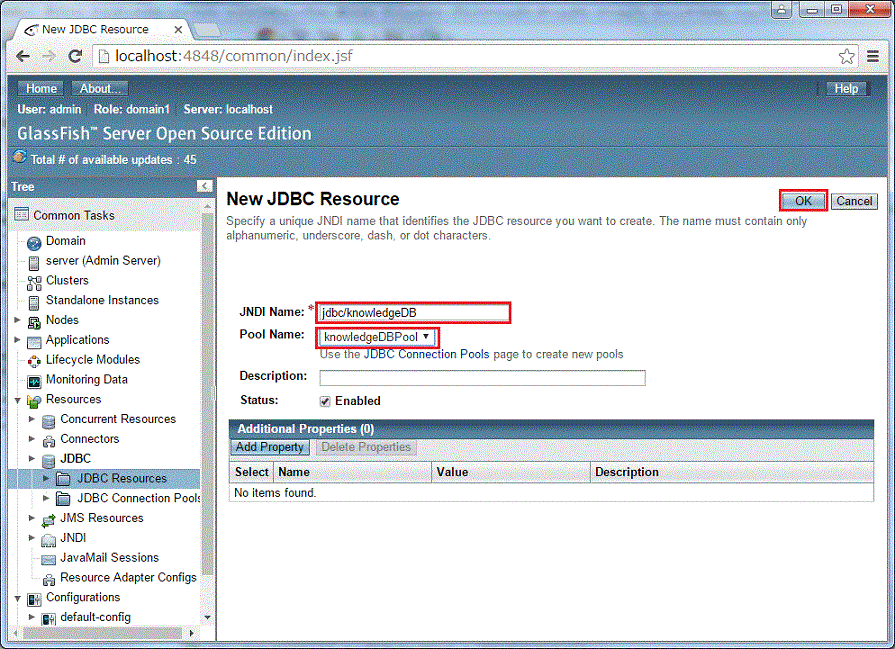This screenshot has width=895, height=649.
Task: Open Monitoring Data in the tree
Action: click(x=87, y=380)
